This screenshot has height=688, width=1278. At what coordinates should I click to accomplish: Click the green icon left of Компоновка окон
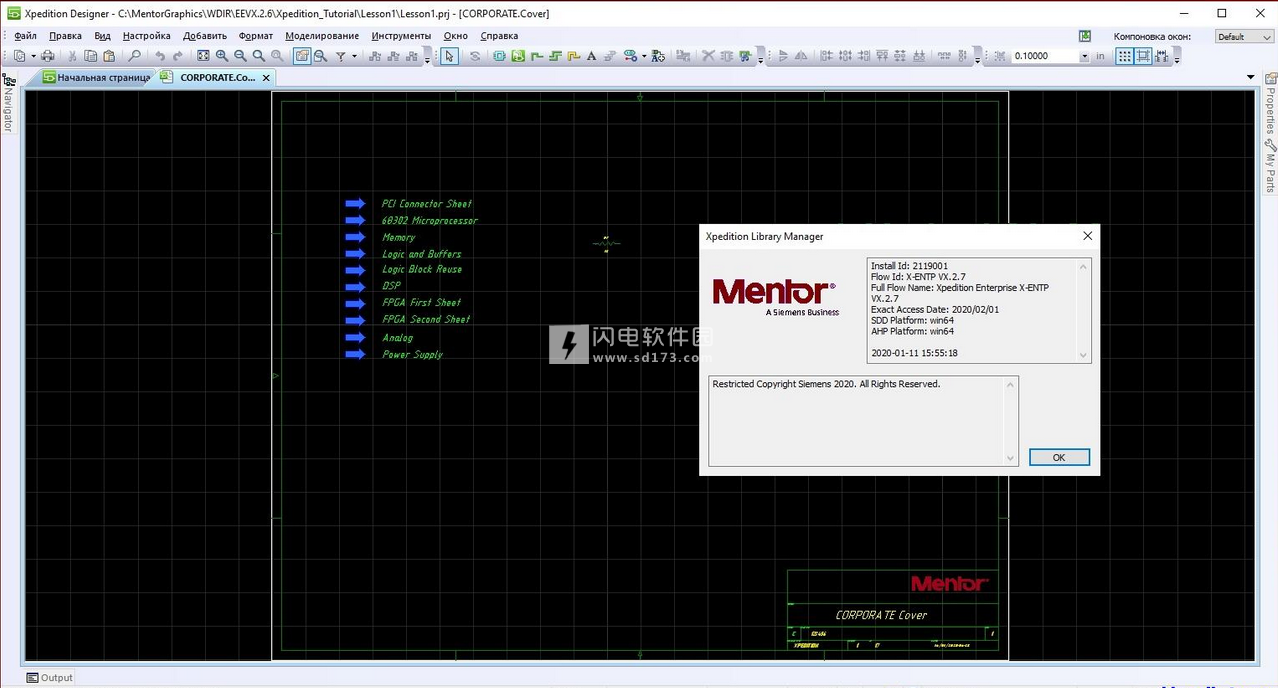pyautogui.click(x=1085, y=36)
